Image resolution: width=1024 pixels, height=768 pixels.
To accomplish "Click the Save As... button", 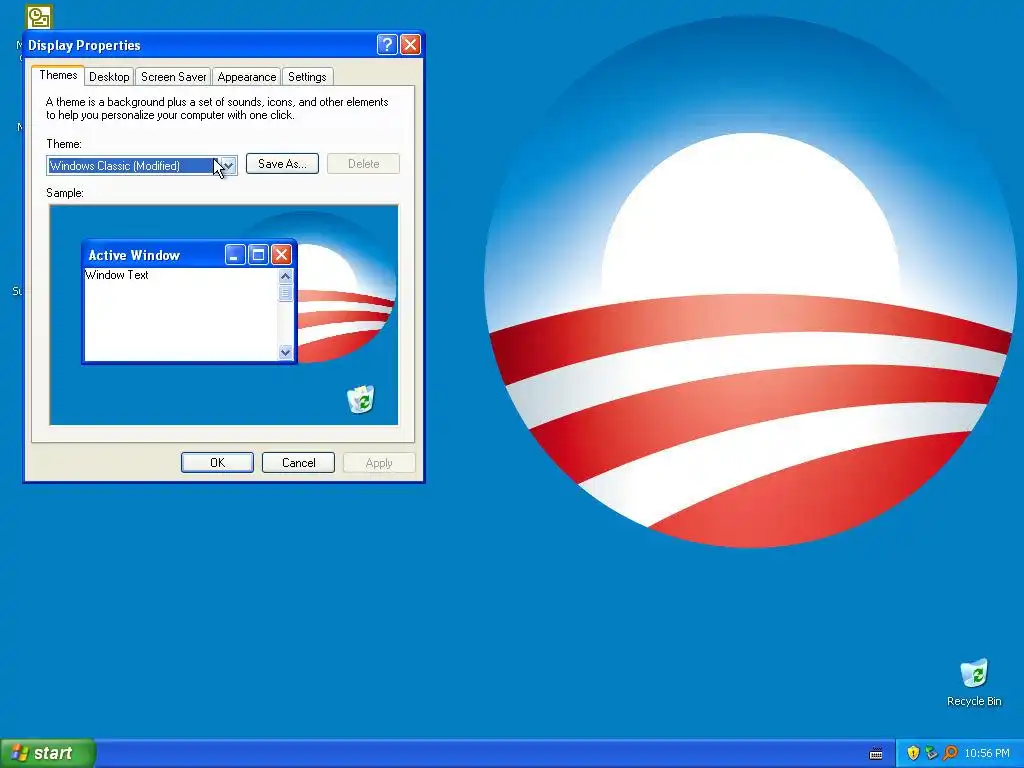I will click(x=282, y=164).
